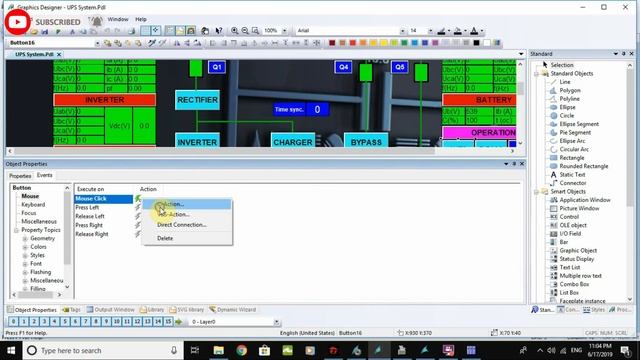Click the Selection pointer tool
This screenshot has width=640, height=360.
[x=562, y=65]
